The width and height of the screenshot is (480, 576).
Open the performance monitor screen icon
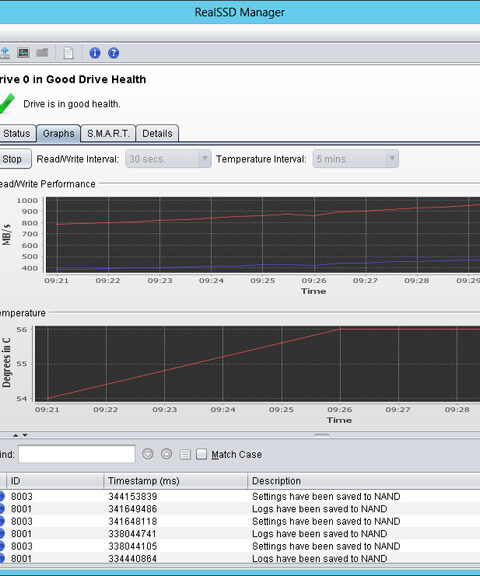pos(24,53)
